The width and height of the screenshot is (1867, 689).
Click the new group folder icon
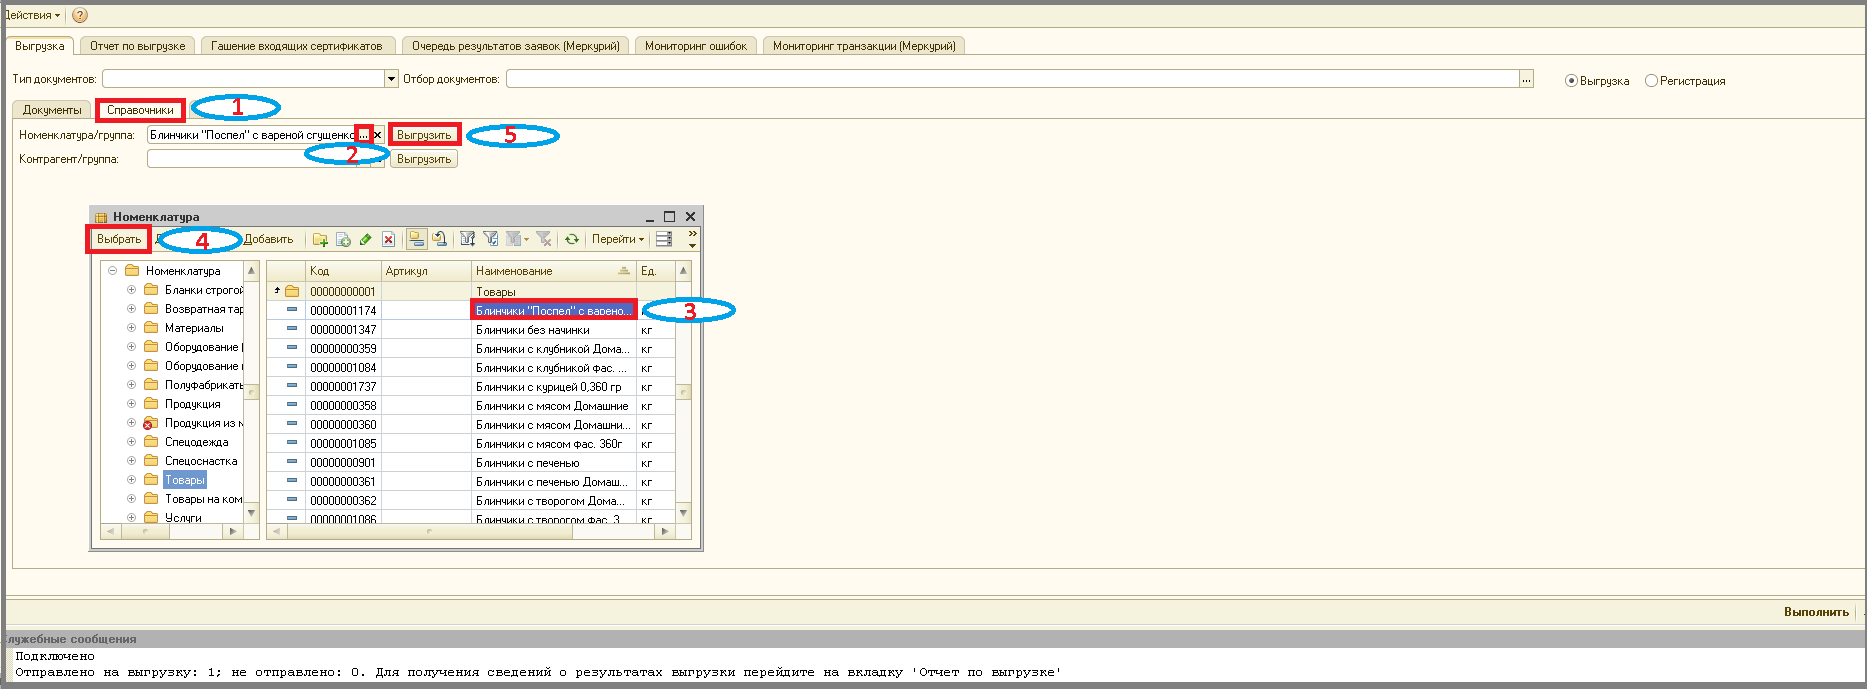320,239
